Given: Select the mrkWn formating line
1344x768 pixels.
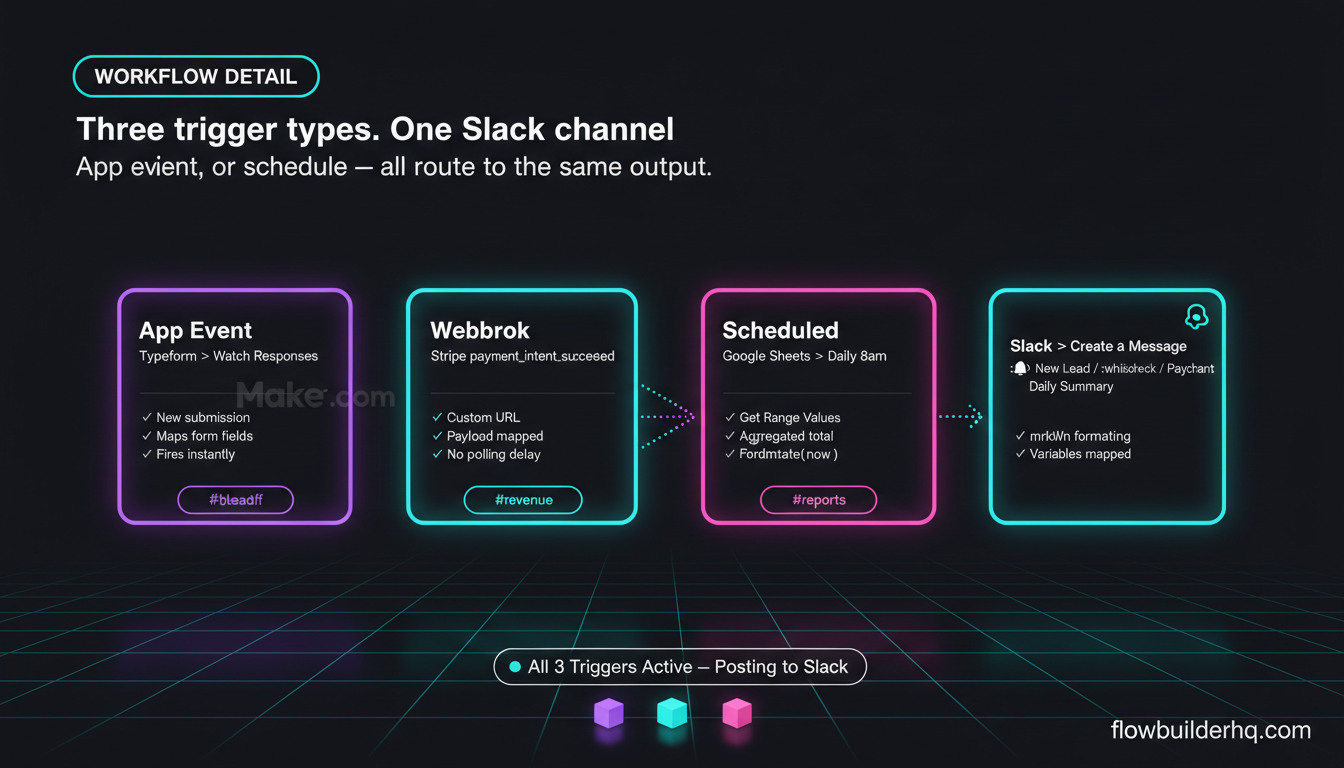Looking at the screenshot, I should pyautogui.click(x=1073, y=436).
